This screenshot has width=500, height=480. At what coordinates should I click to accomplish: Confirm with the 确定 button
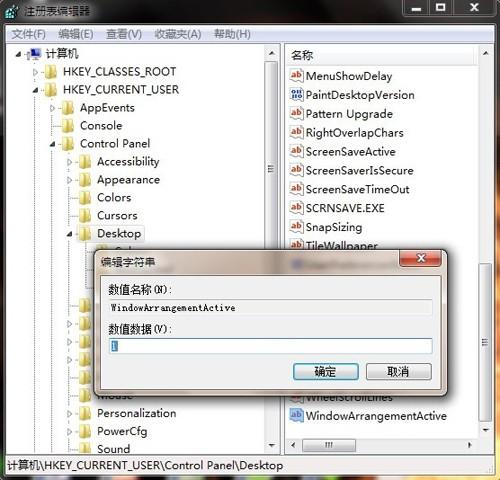[x=326, y=371]
